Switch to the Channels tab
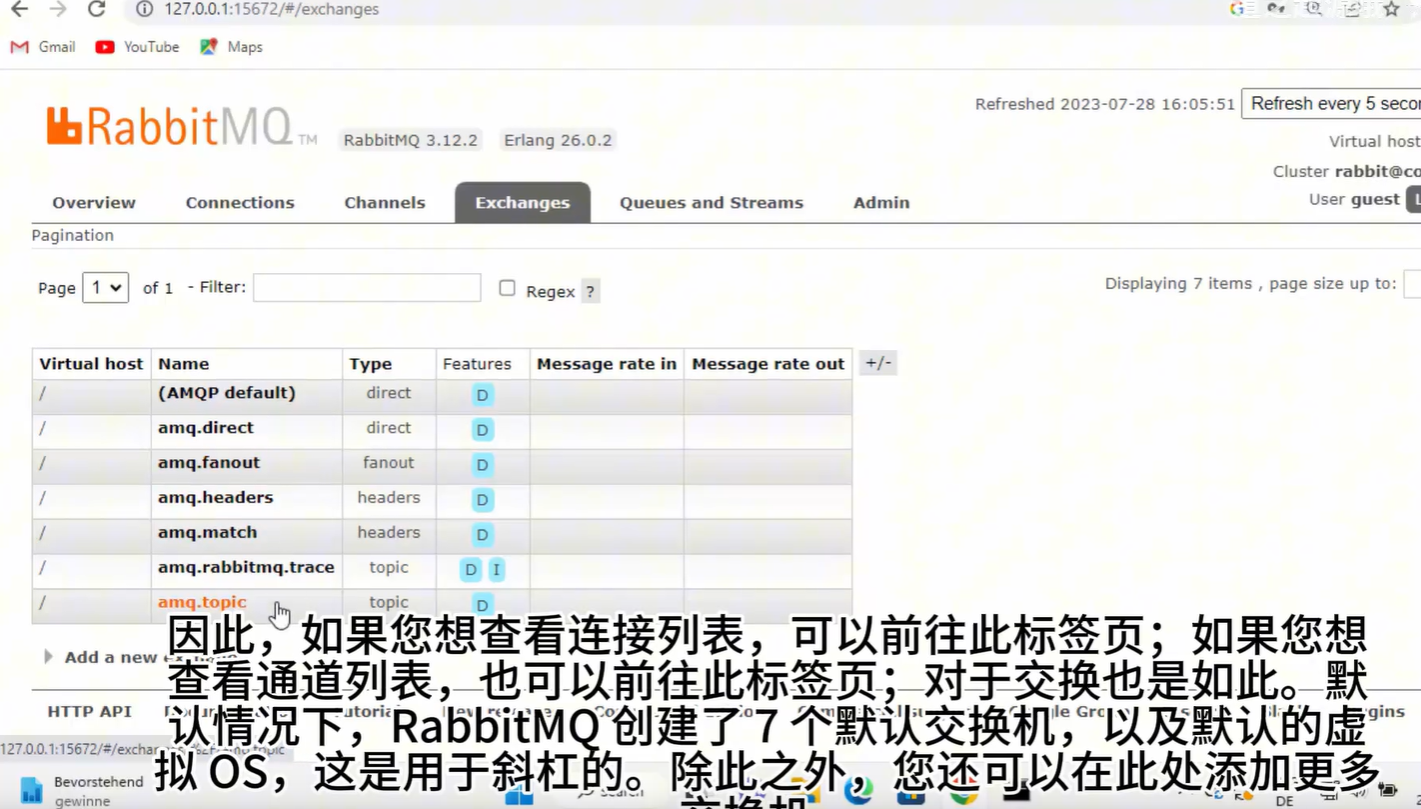1421x809 pixels. 385,202
